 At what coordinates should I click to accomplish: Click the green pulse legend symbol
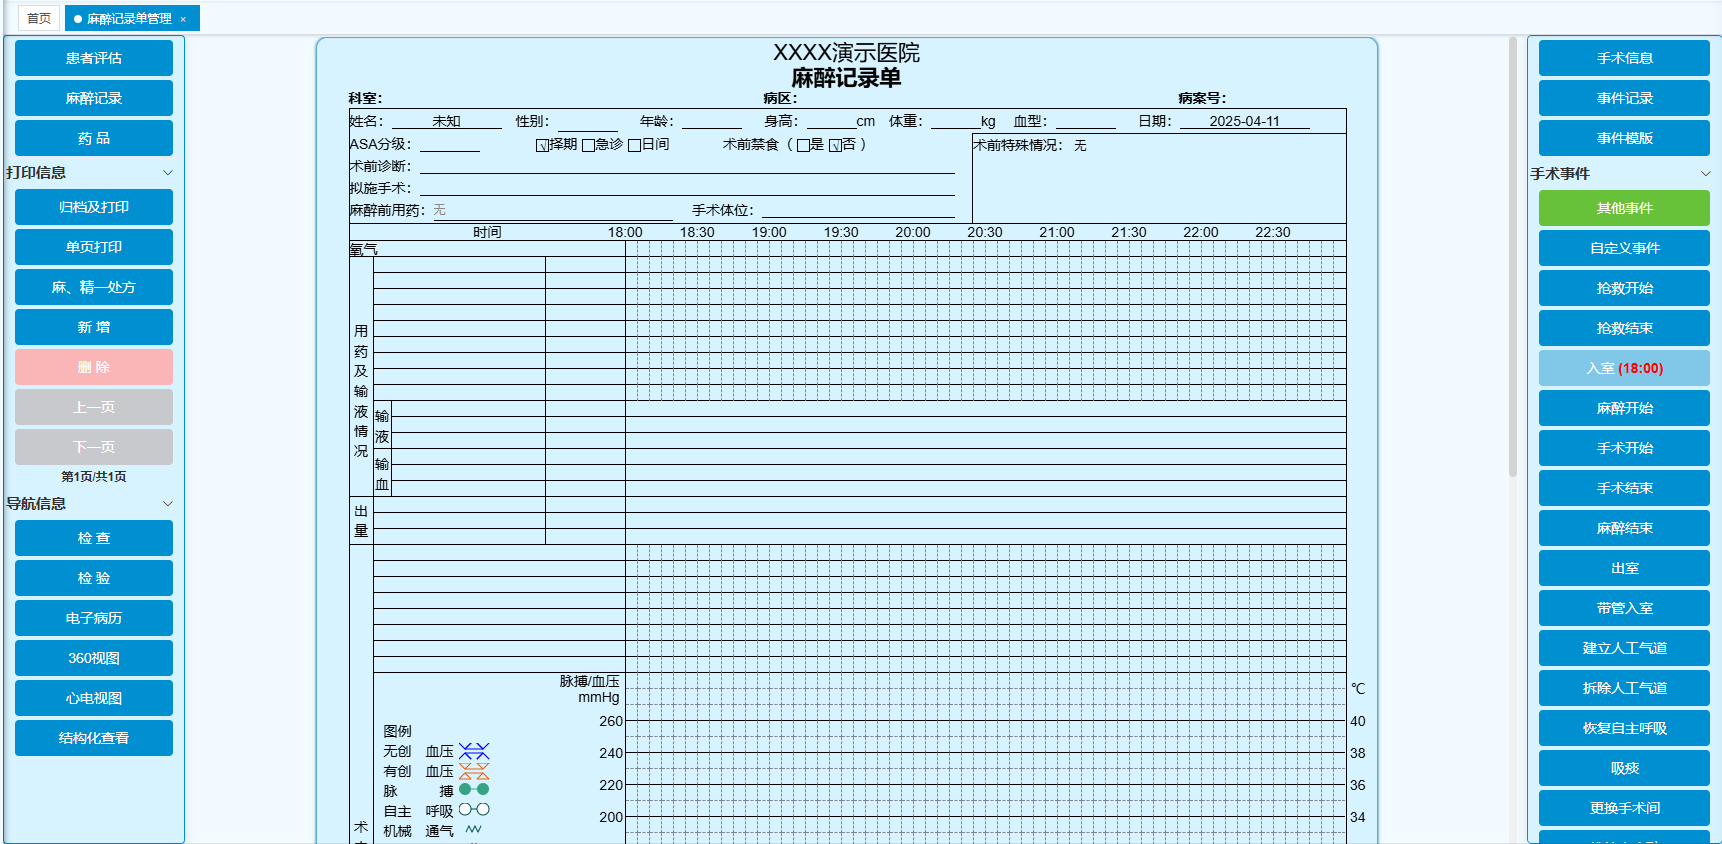474,790
